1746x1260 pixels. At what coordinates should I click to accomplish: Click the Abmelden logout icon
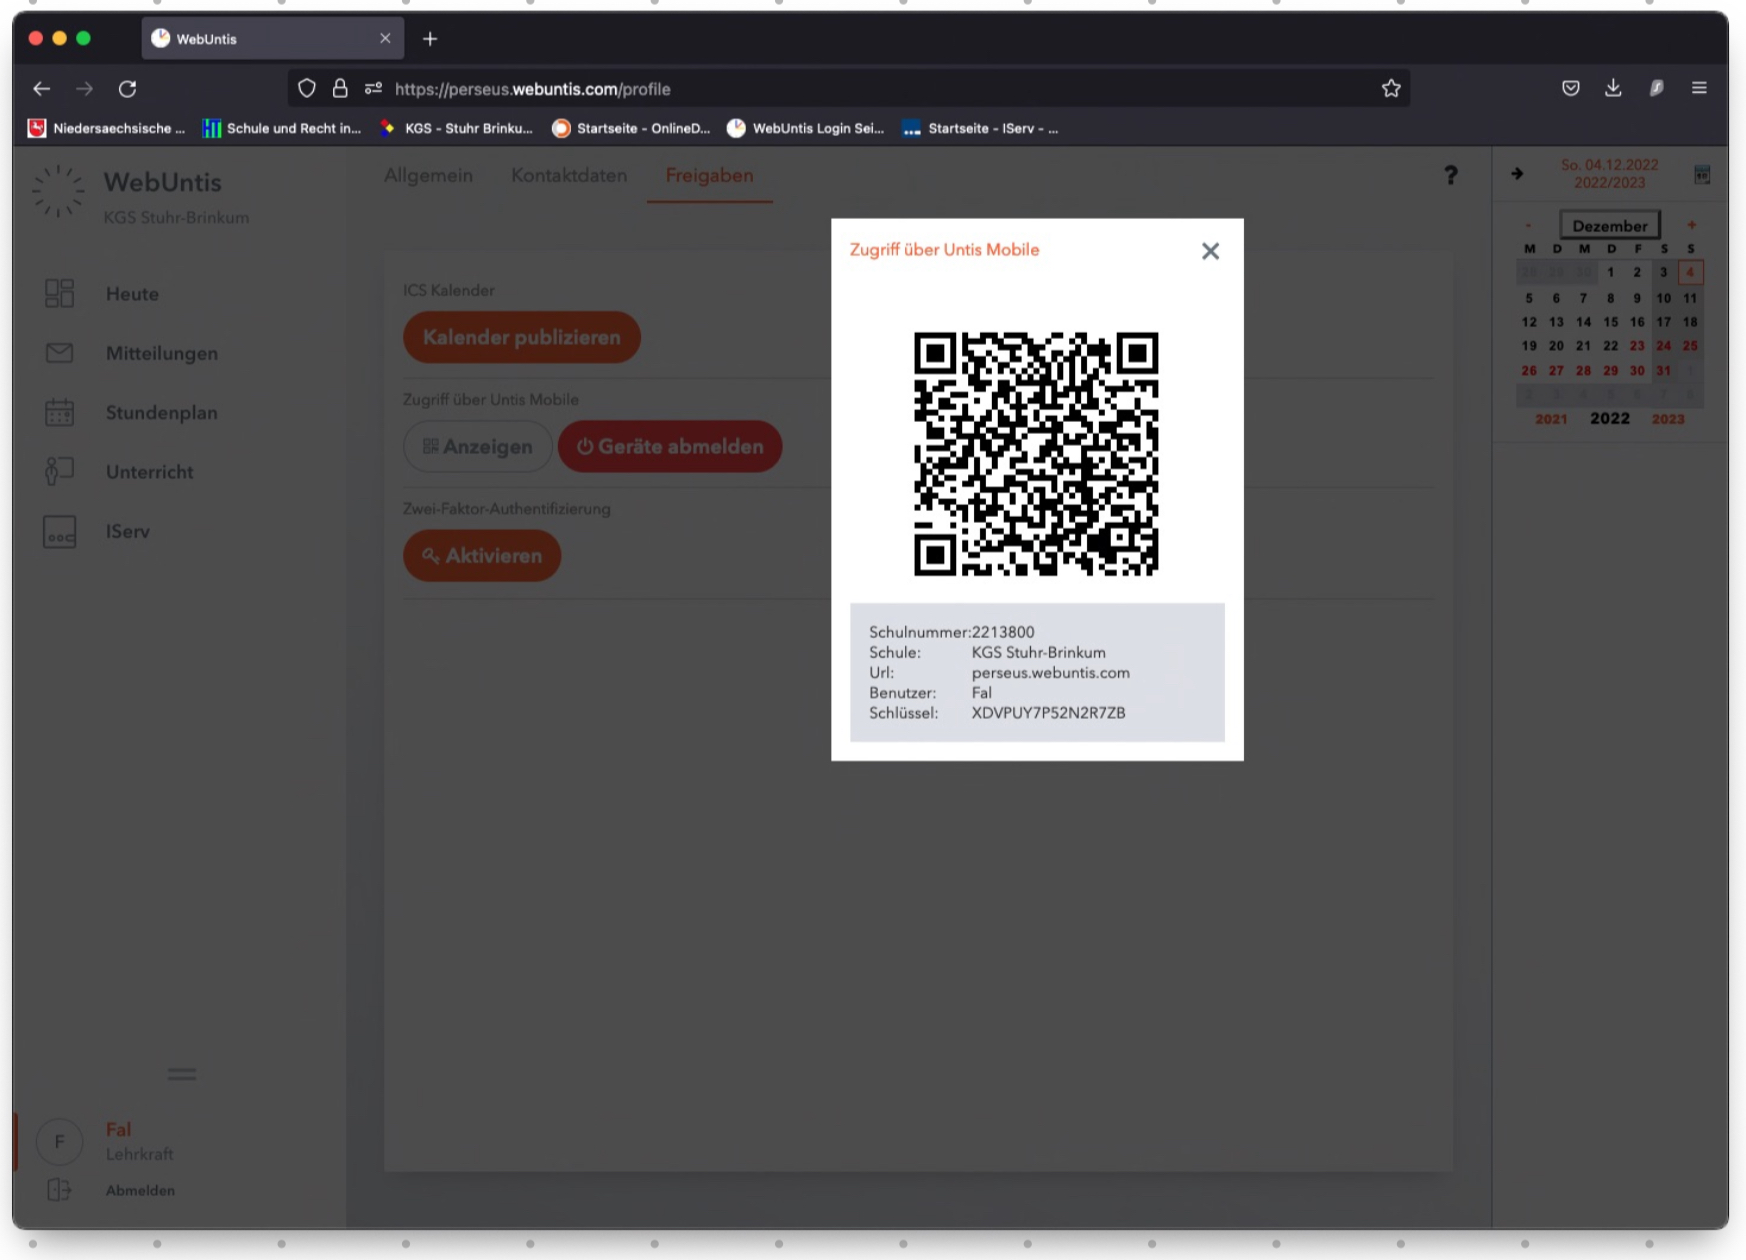point(59,1190)
